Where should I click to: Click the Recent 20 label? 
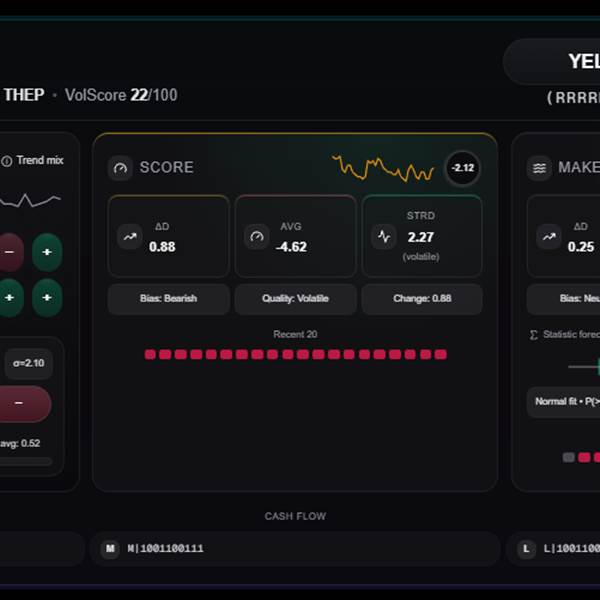tap(295, 334)
